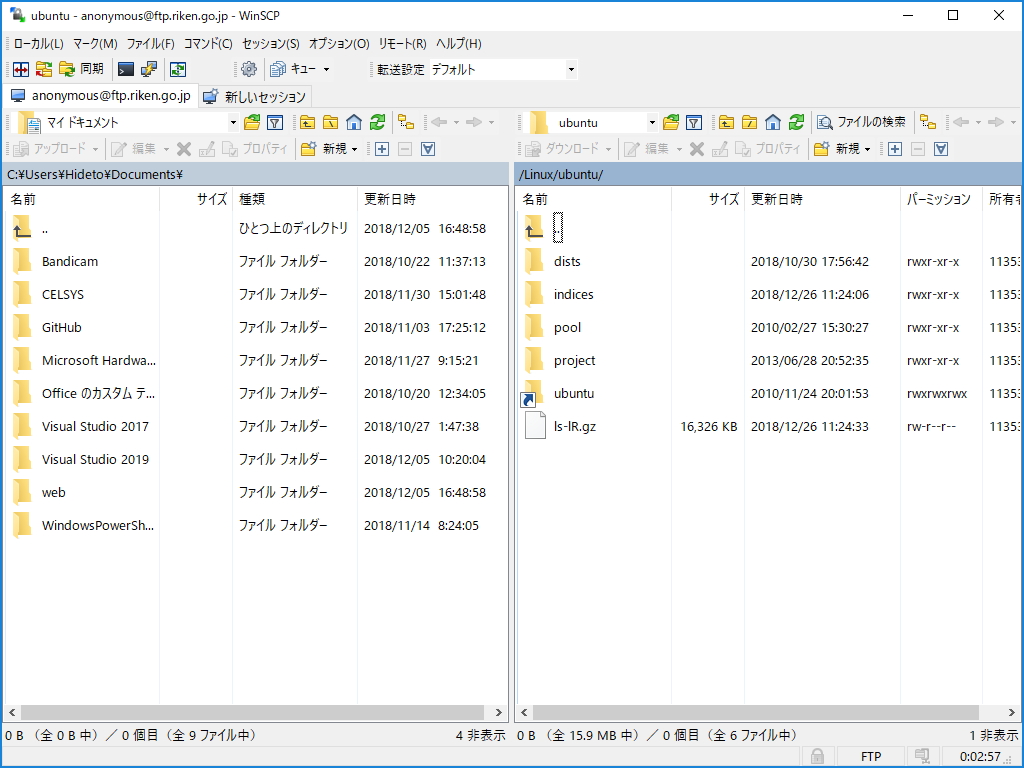Click the lock icon in the status bar

click(x=816, y=756)
